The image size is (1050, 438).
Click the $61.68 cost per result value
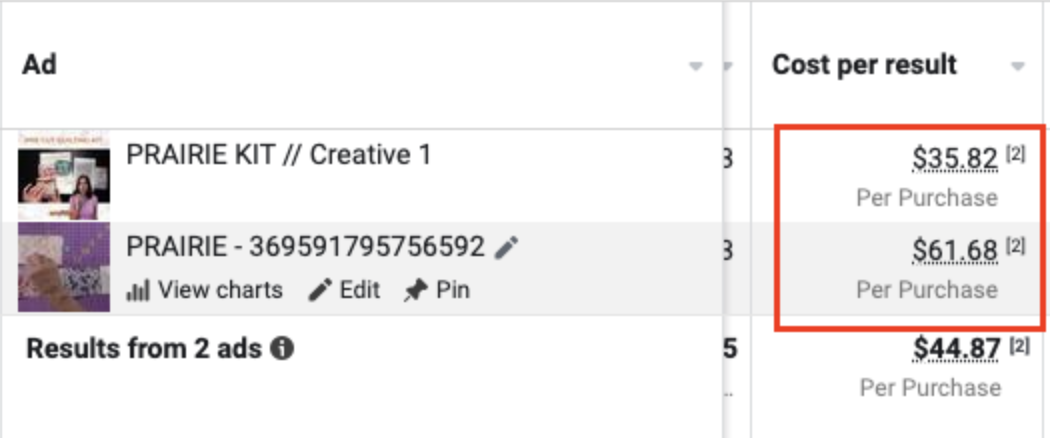coord(955,251)
